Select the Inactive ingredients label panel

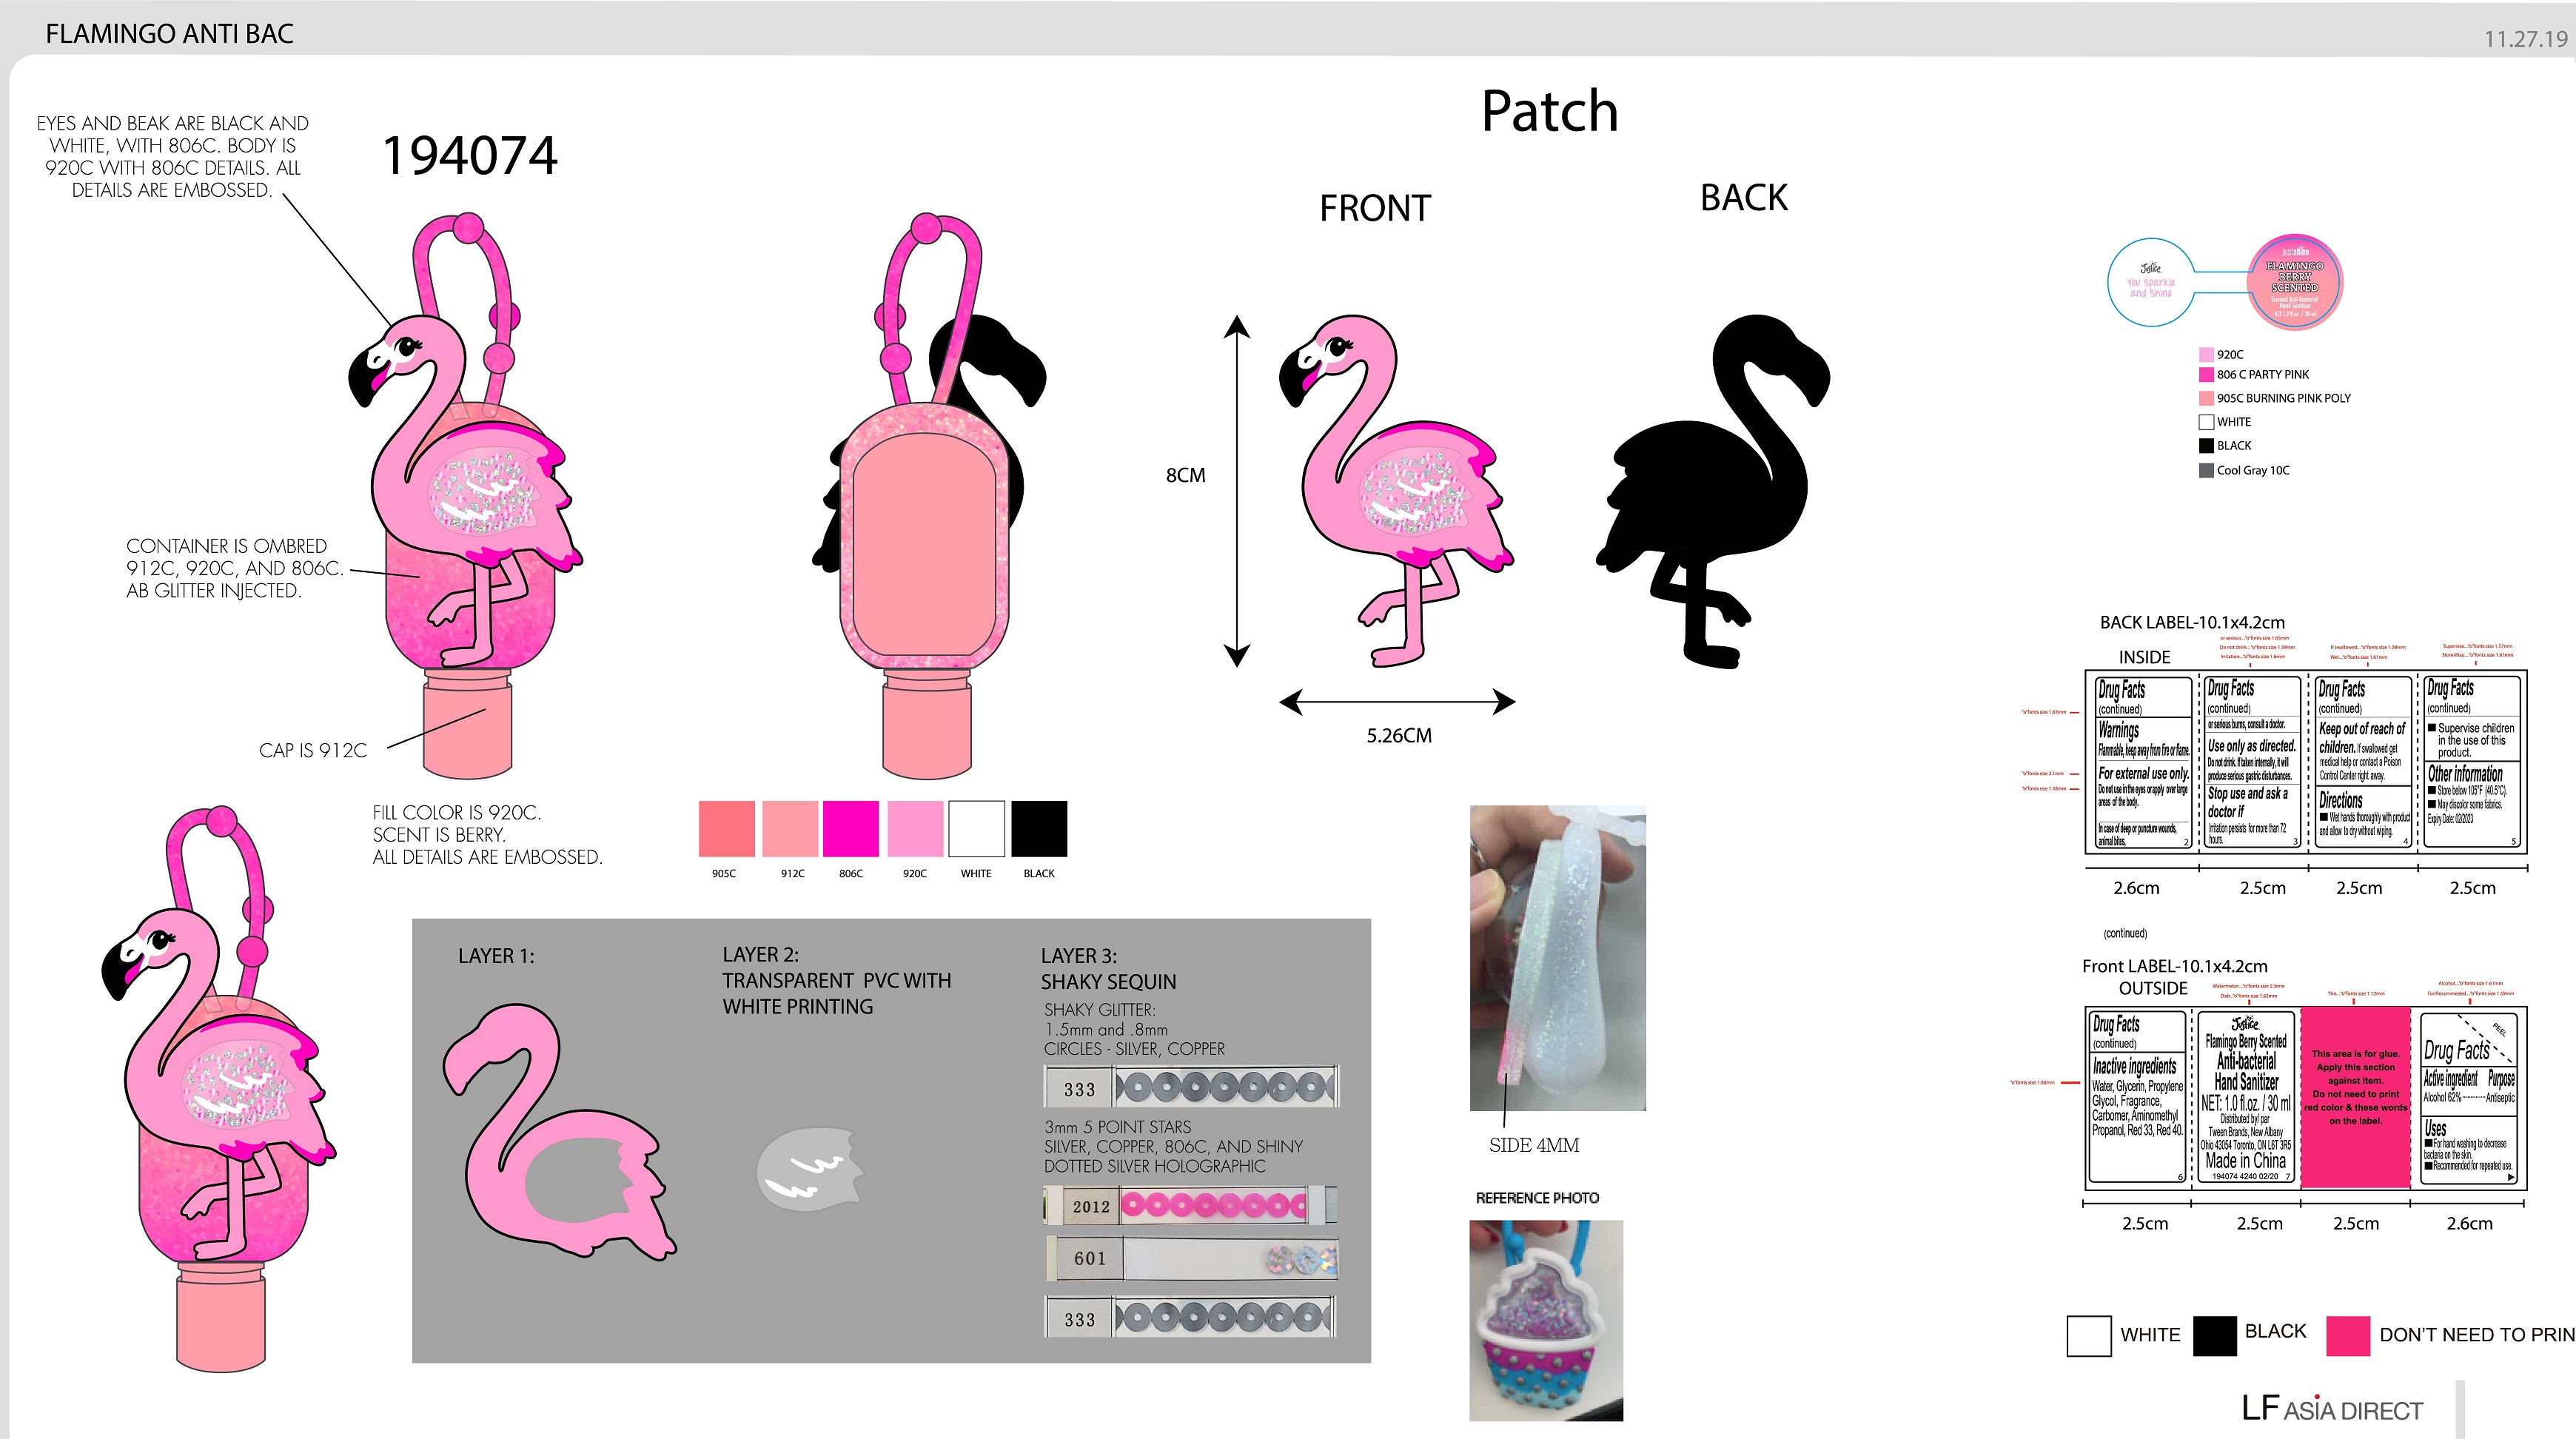point(2137,1097)
